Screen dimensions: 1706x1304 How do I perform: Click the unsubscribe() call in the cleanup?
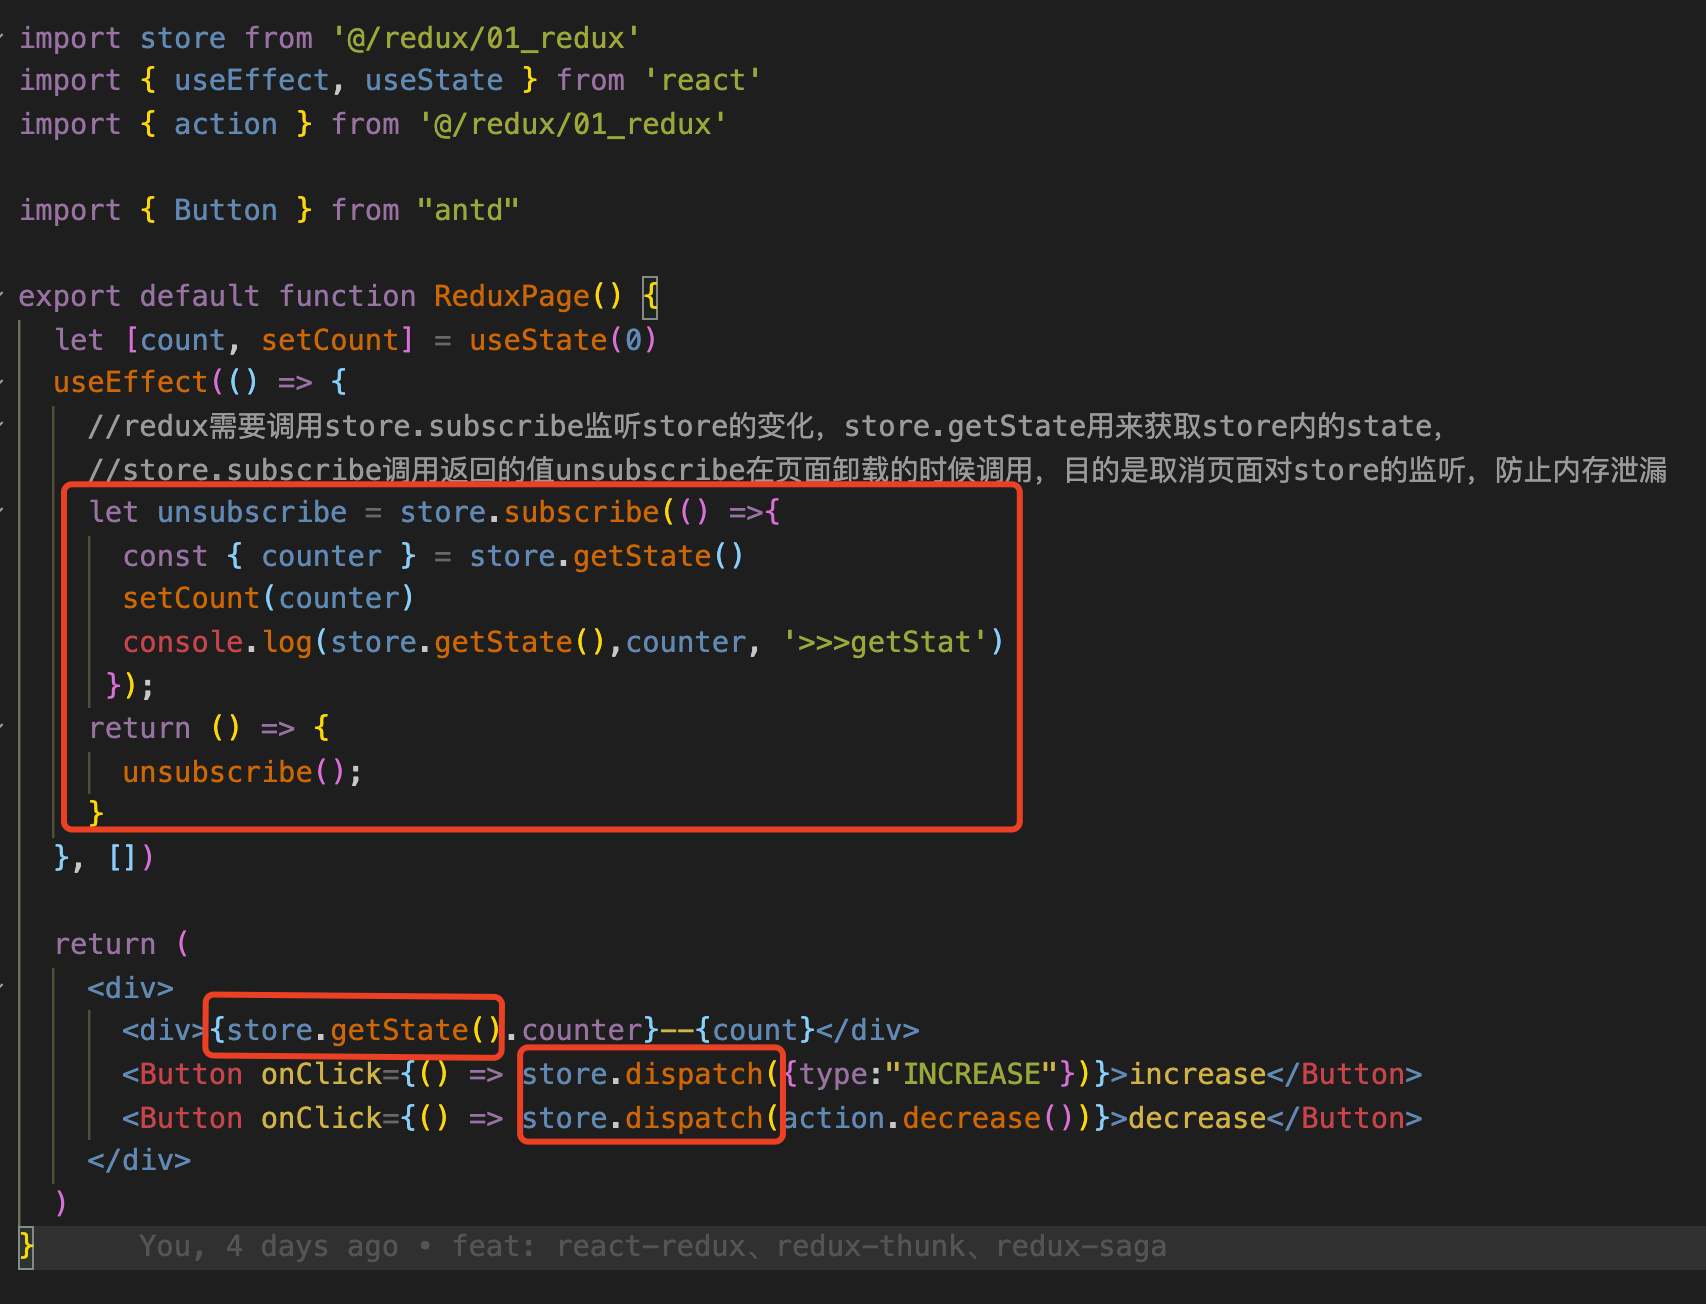[x=234, y=772]
